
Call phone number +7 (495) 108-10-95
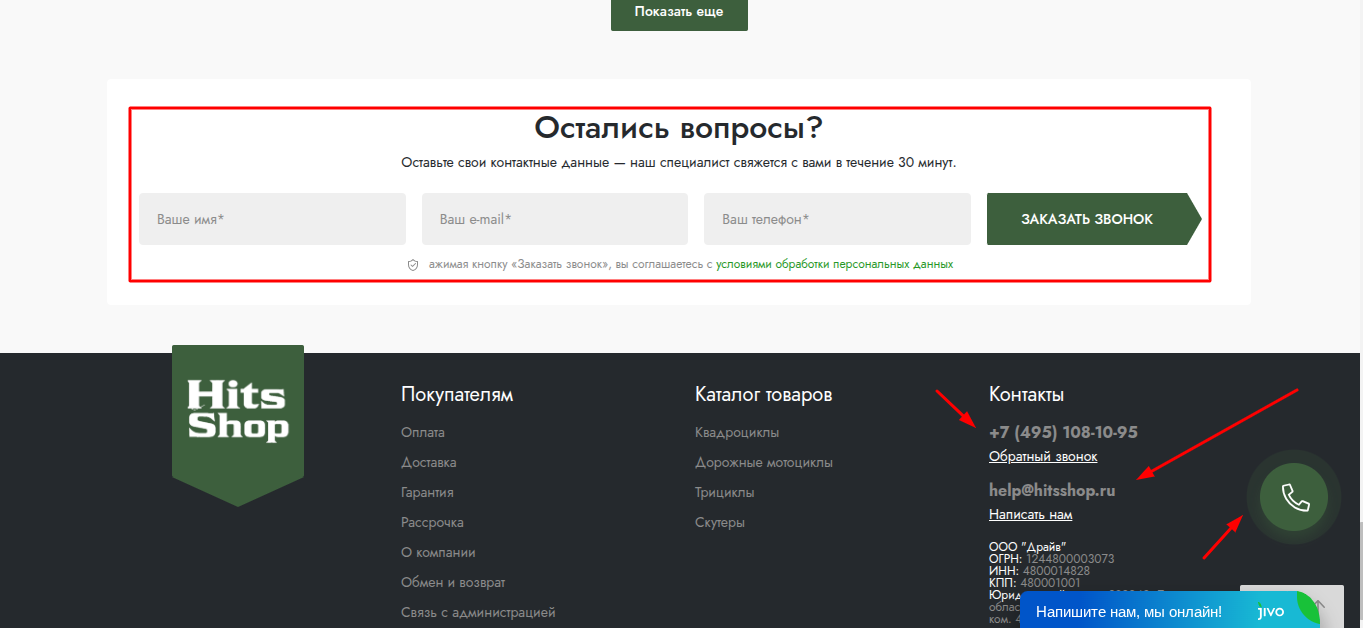pos(1063,433)
